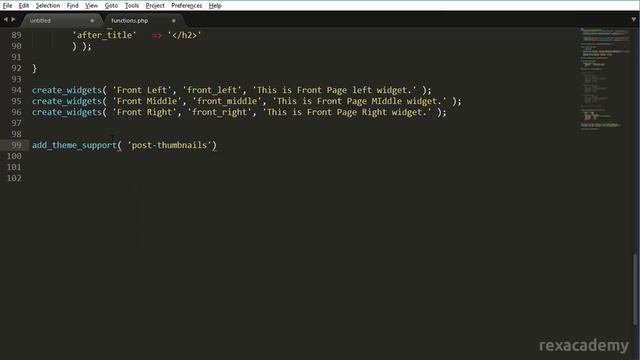Open the Help menu
The width and height of the screenshot is (640, 360).
(x=215, y=6)
